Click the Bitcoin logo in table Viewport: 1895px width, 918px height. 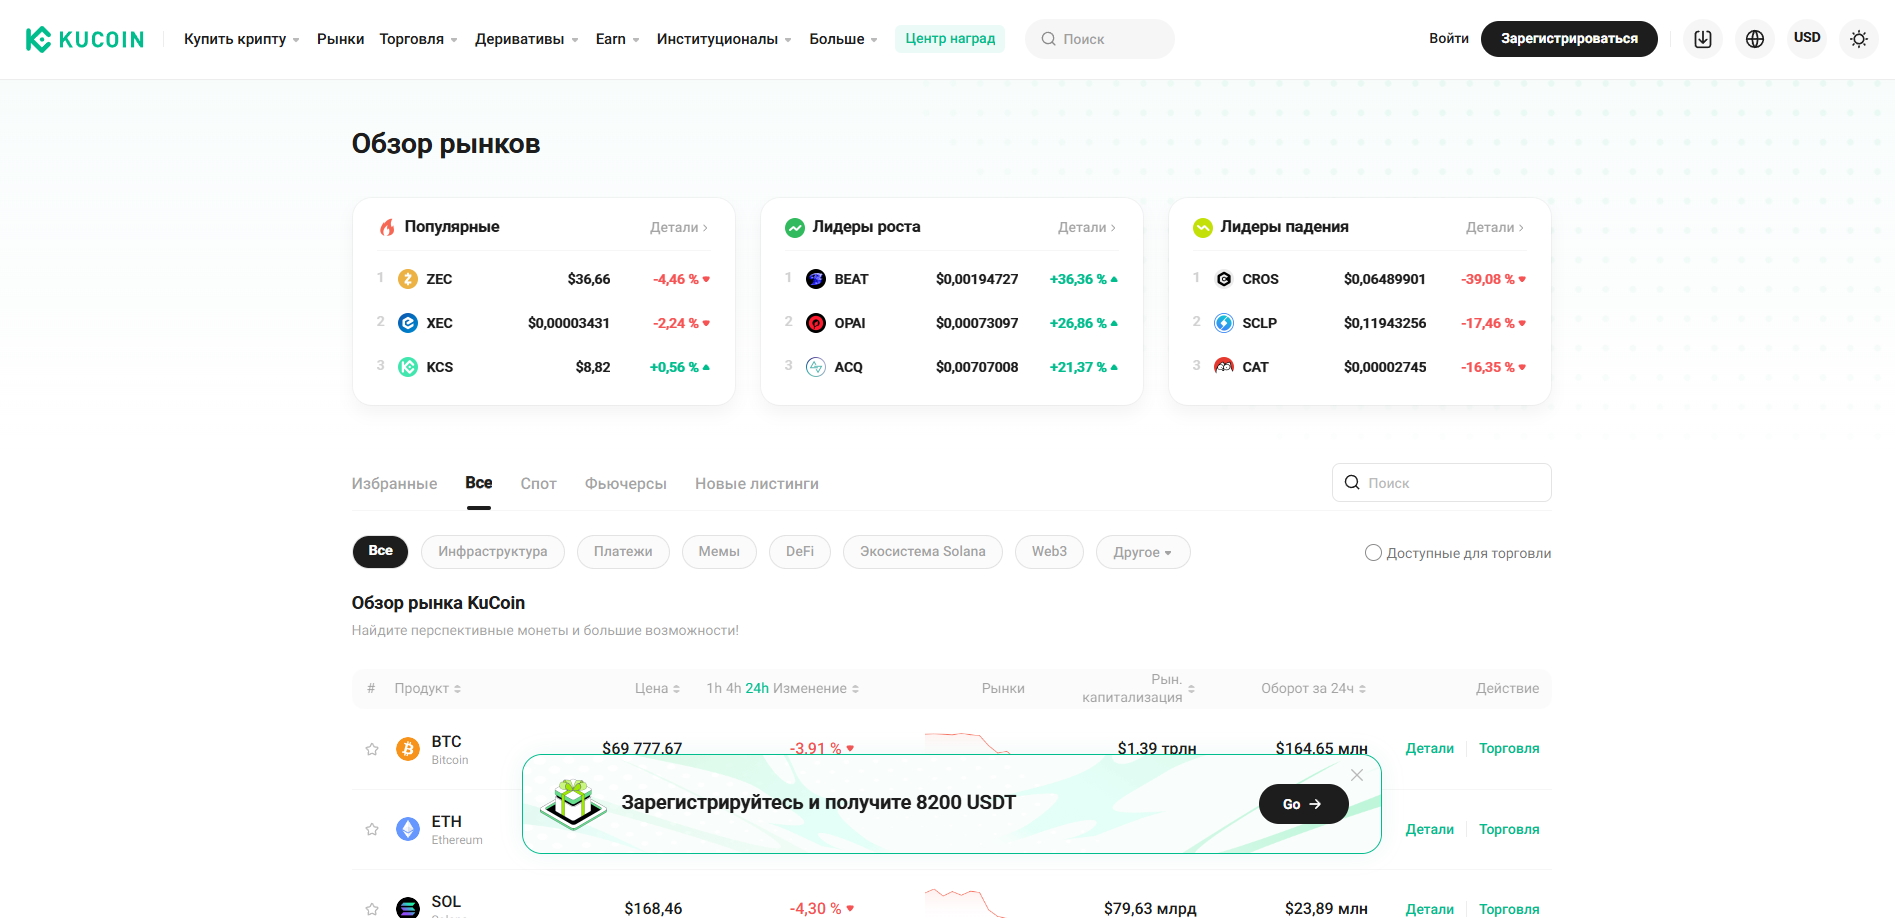(408, 749)
